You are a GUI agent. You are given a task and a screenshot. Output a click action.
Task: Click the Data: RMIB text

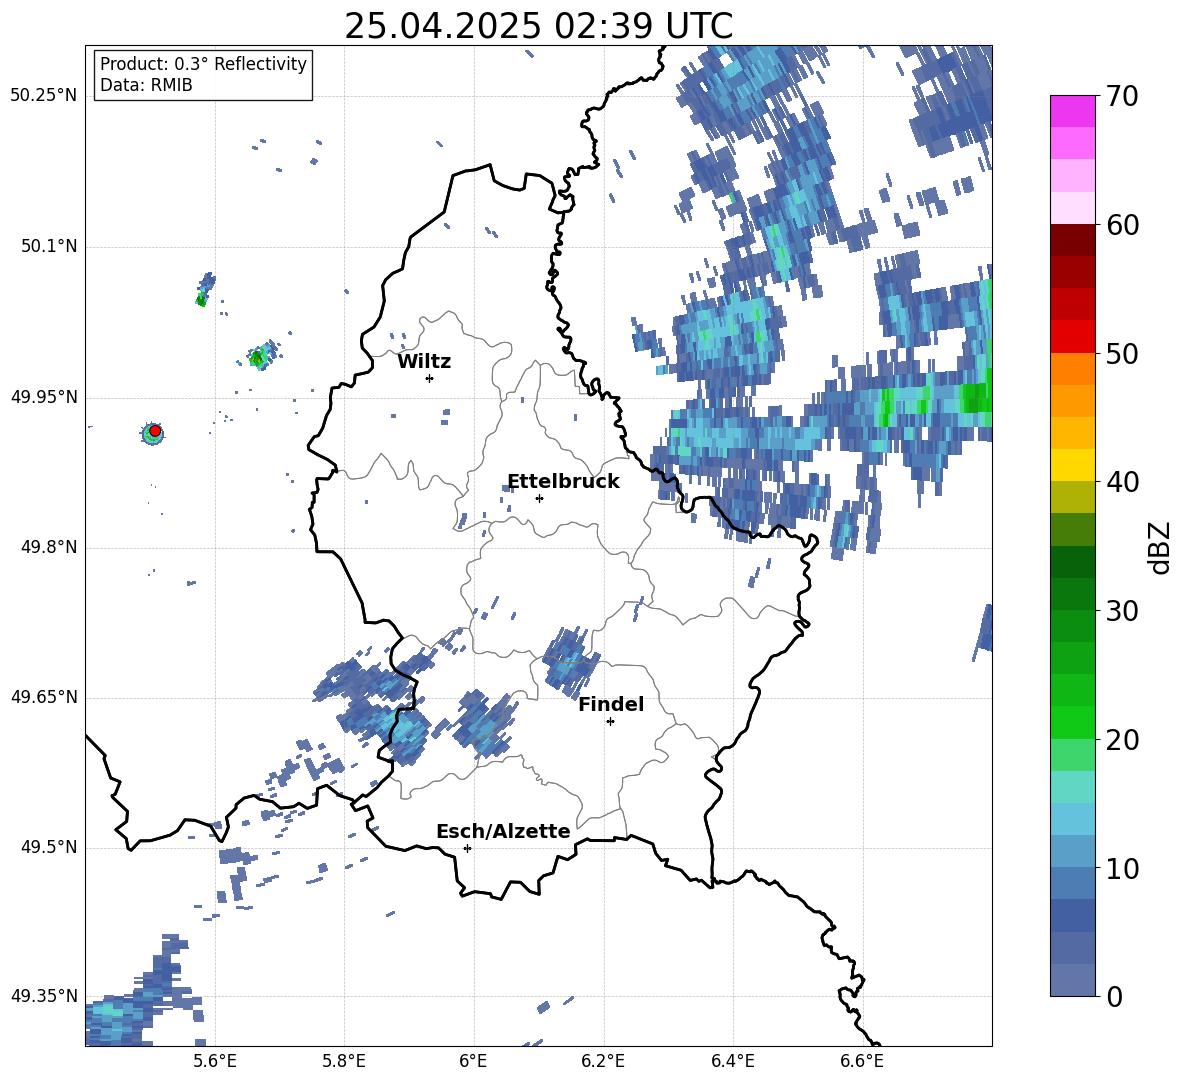click(x=146, y=85)
